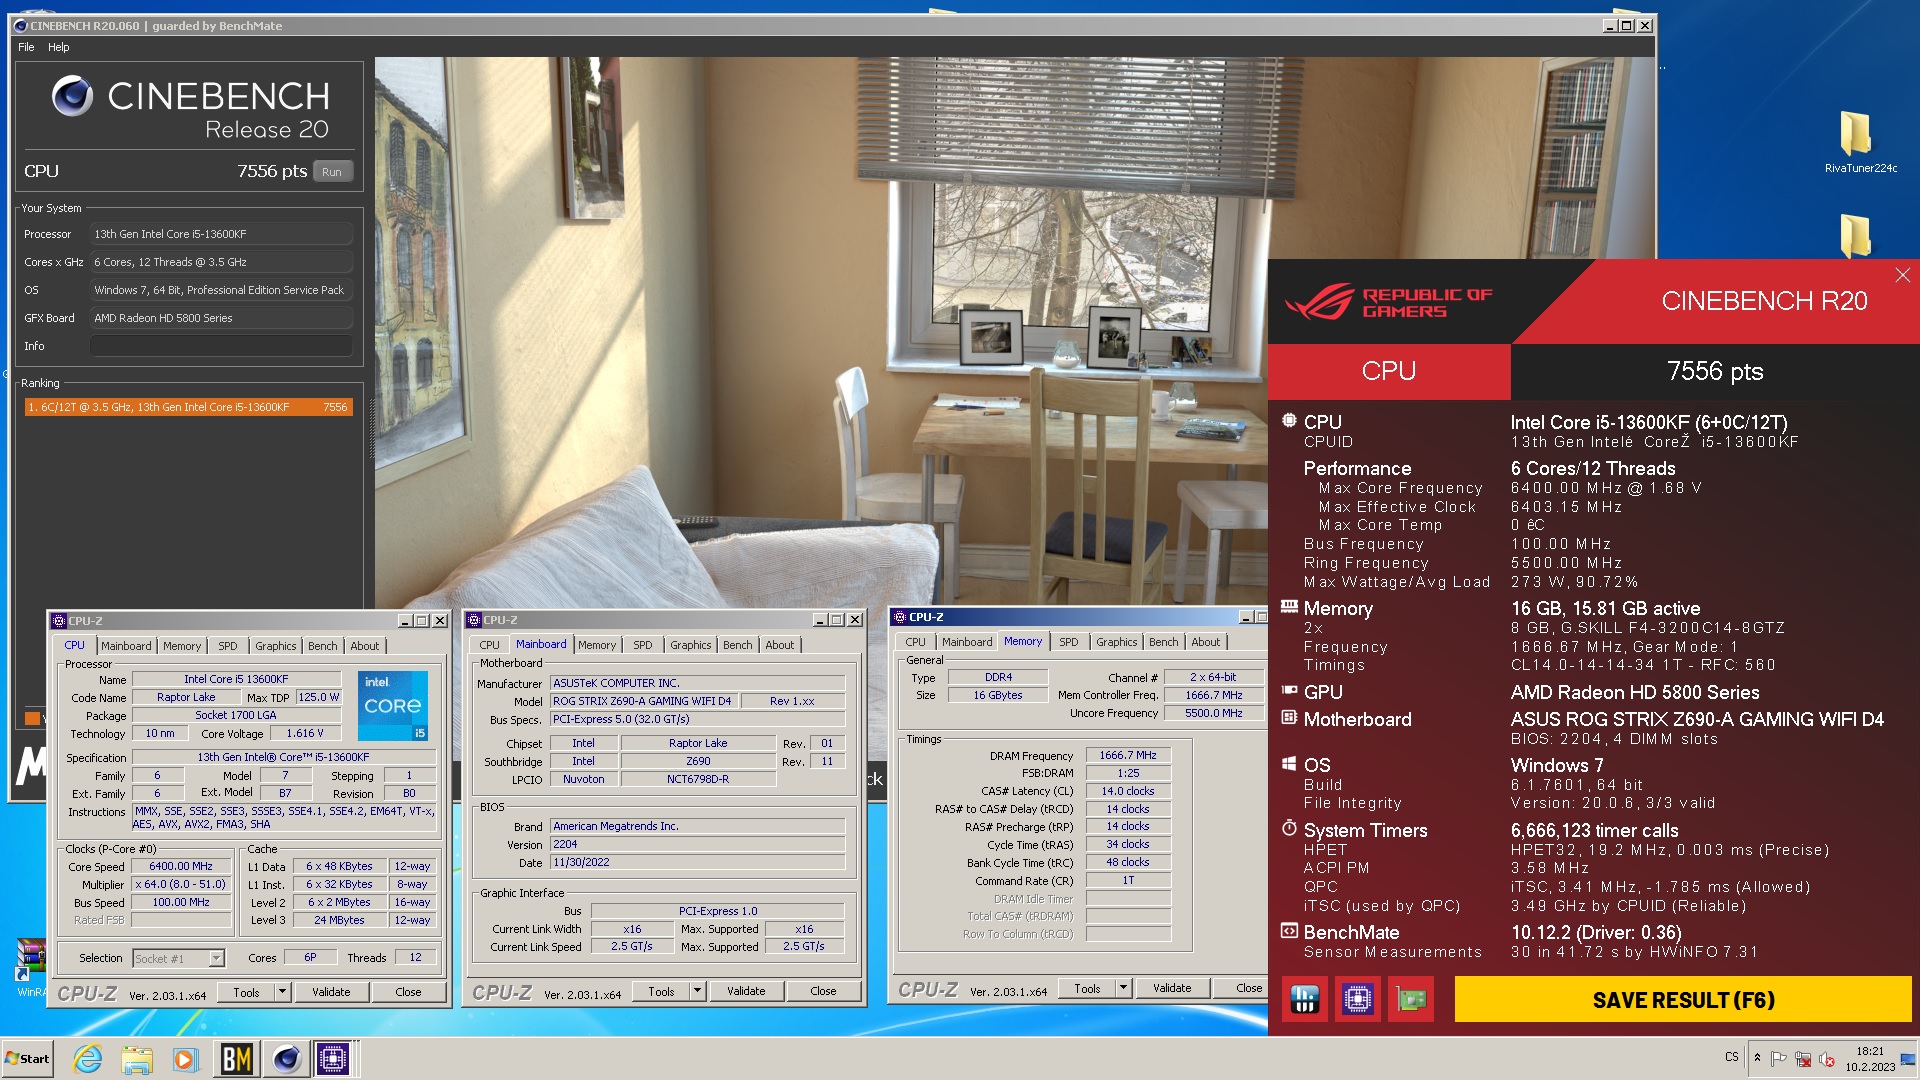Switch to CPU tab in CPU-Z Memory window

[915, 642]
